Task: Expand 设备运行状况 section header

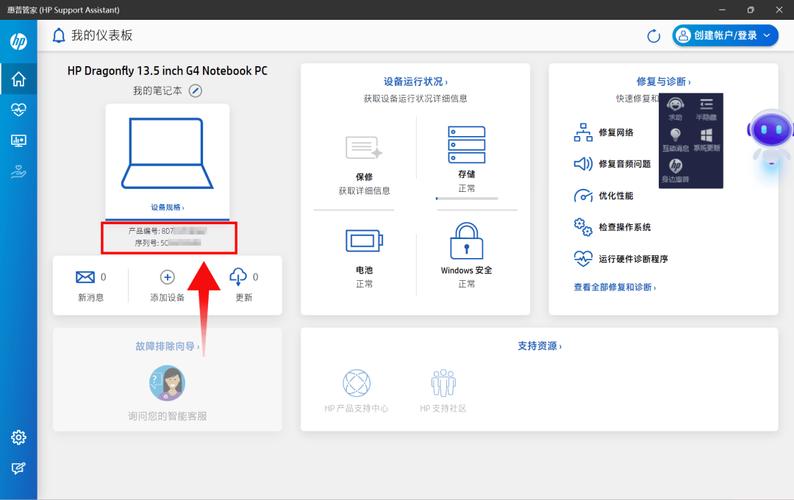Action: pyautogui.click(x=415, y=81)
